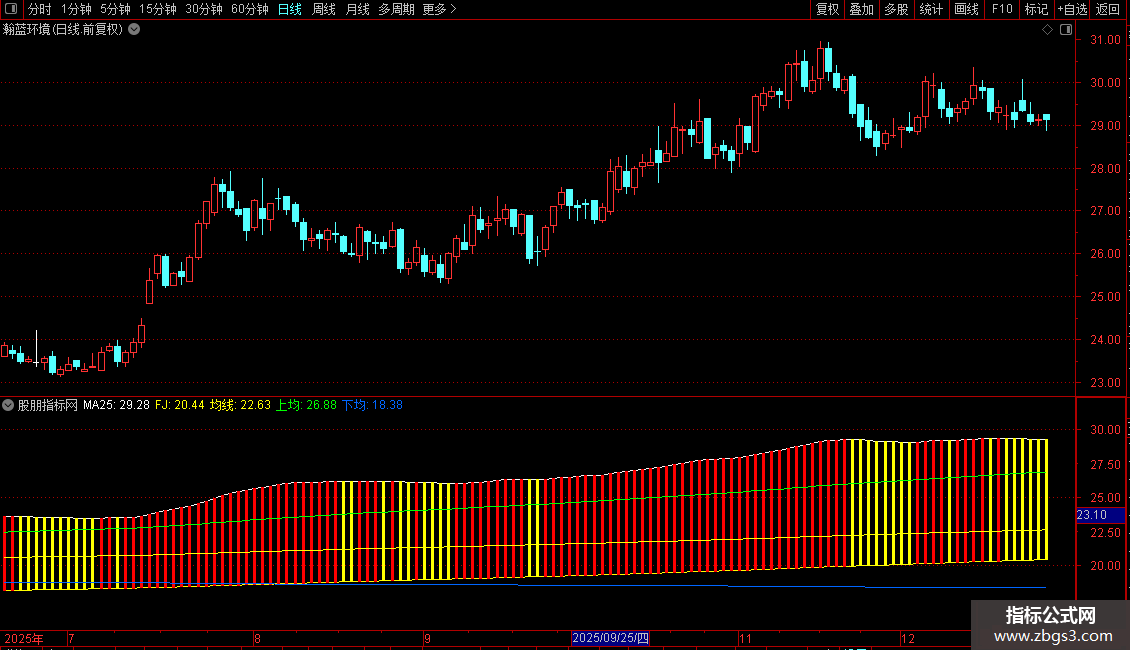Image resolution: width=1130 pixels, height=650 pixels.
Task: Click month 8 on the time axis
Action: (257, 638)
